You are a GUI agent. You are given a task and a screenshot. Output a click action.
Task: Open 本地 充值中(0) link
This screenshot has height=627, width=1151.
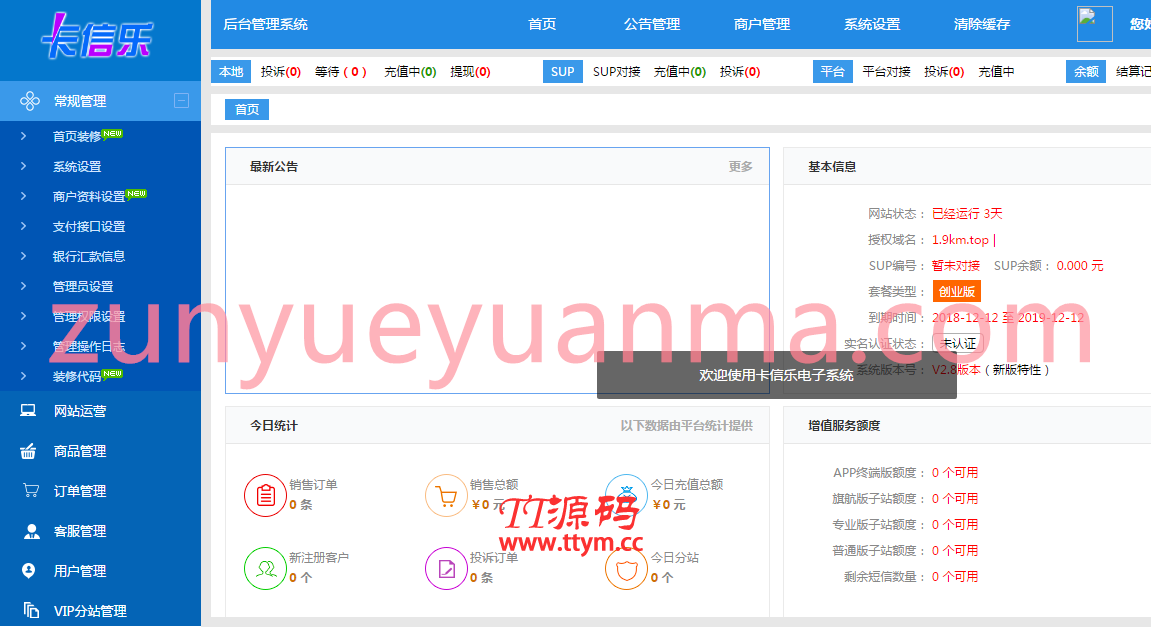point(410,72)
